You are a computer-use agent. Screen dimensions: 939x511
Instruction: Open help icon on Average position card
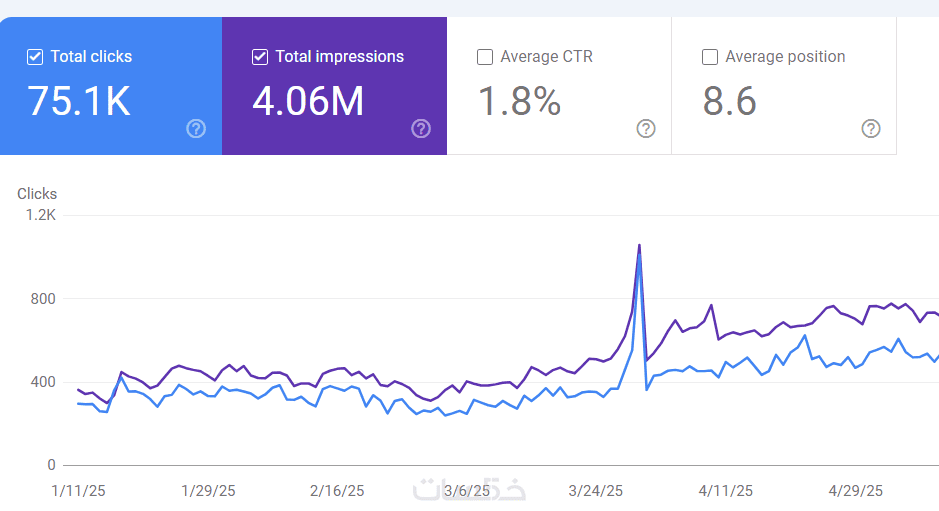871,128
